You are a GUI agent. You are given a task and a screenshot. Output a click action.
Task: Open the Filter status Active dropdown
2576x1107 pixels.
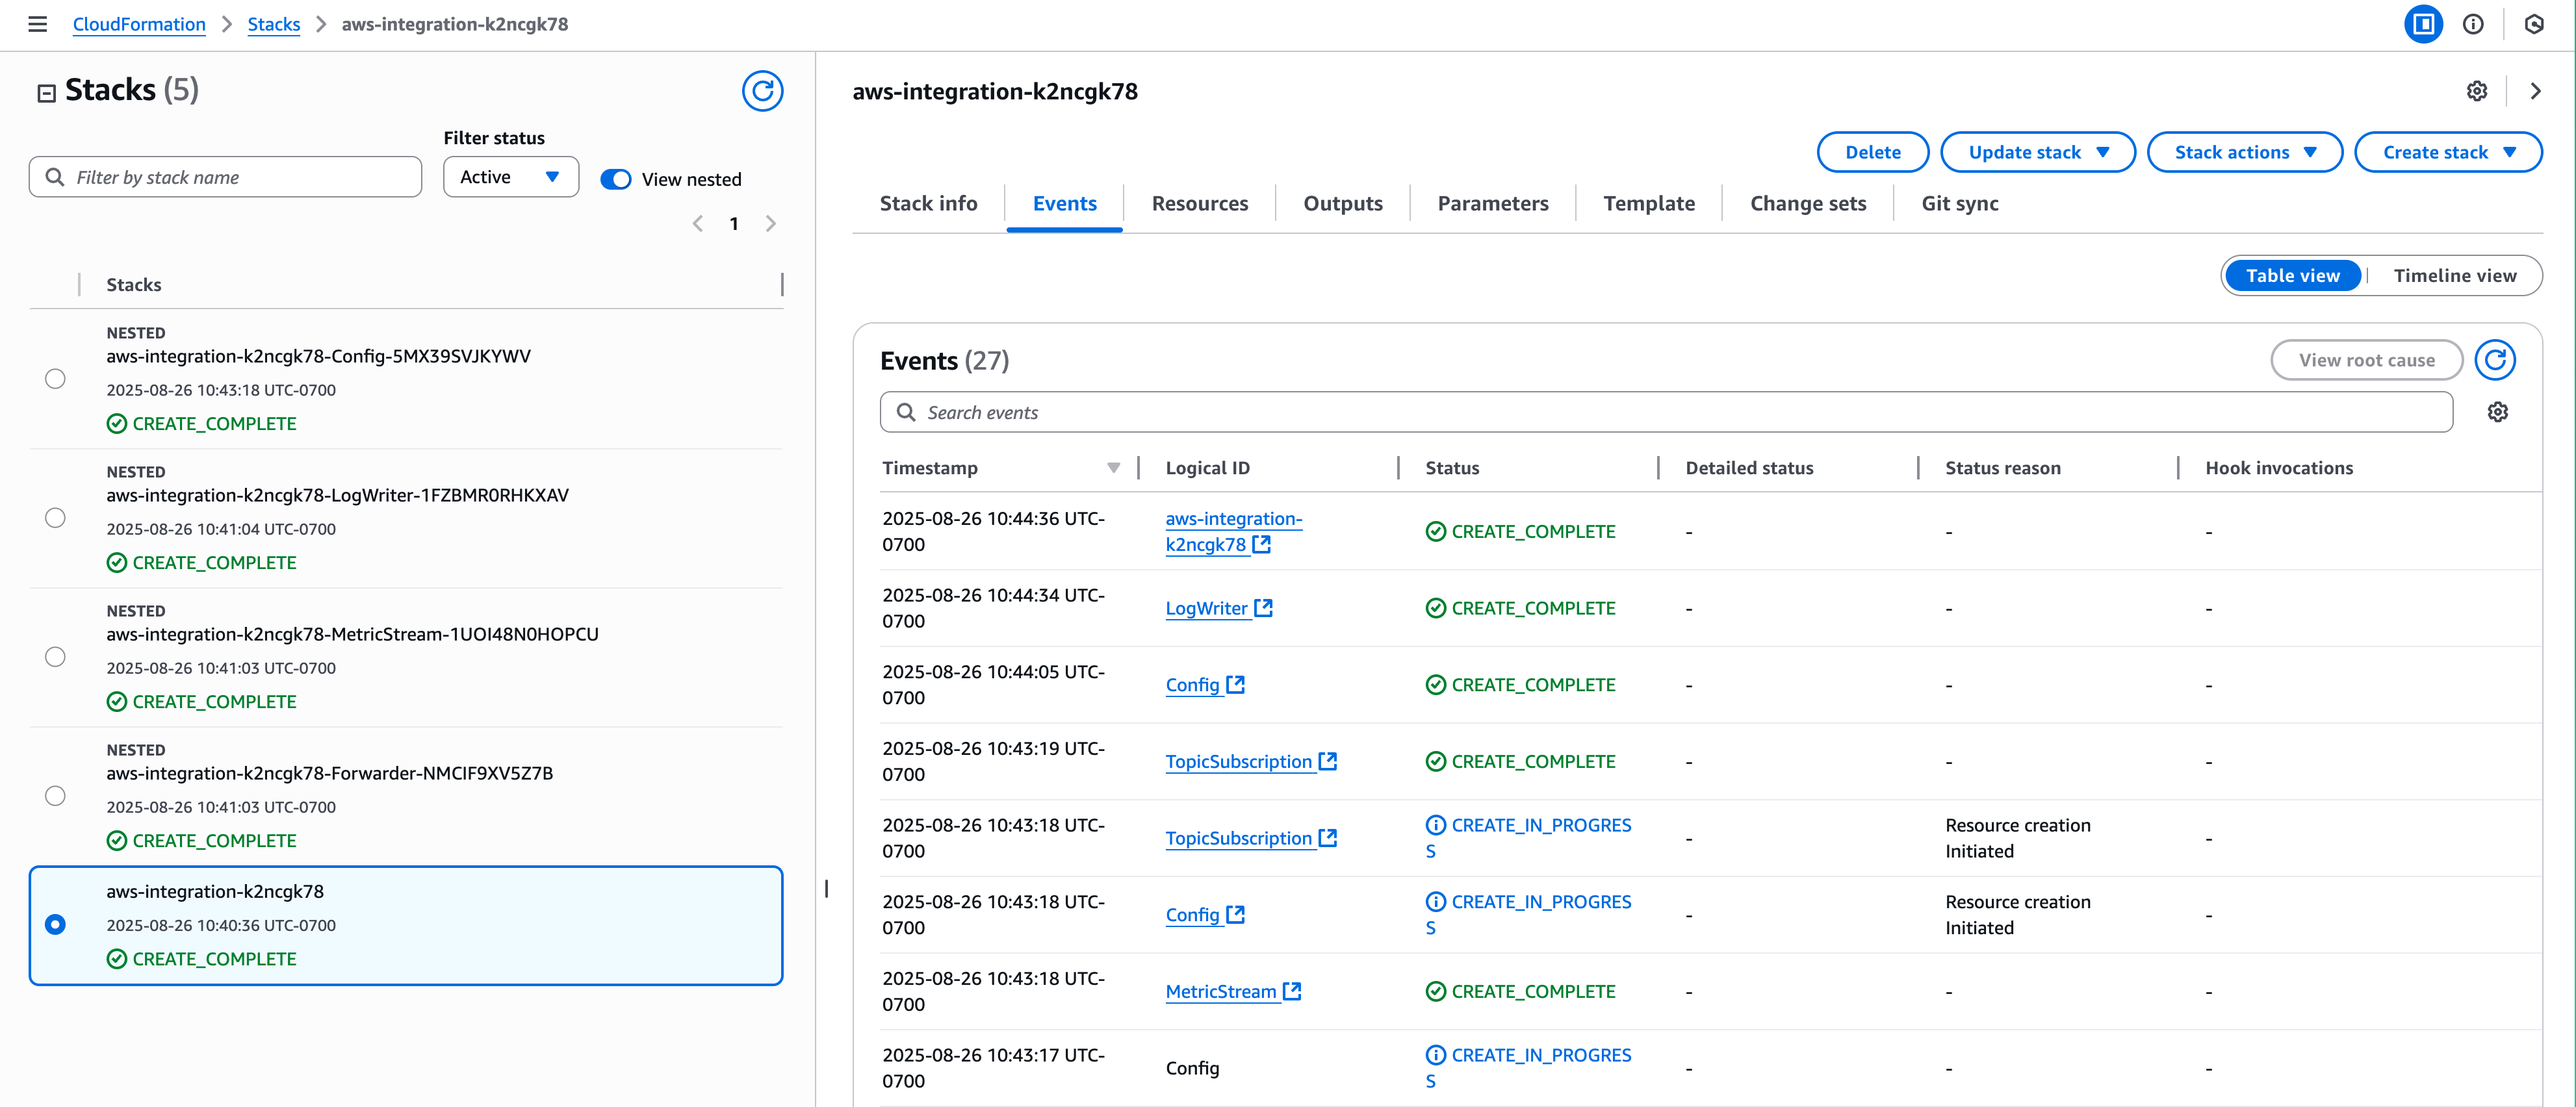click(510, 177)
